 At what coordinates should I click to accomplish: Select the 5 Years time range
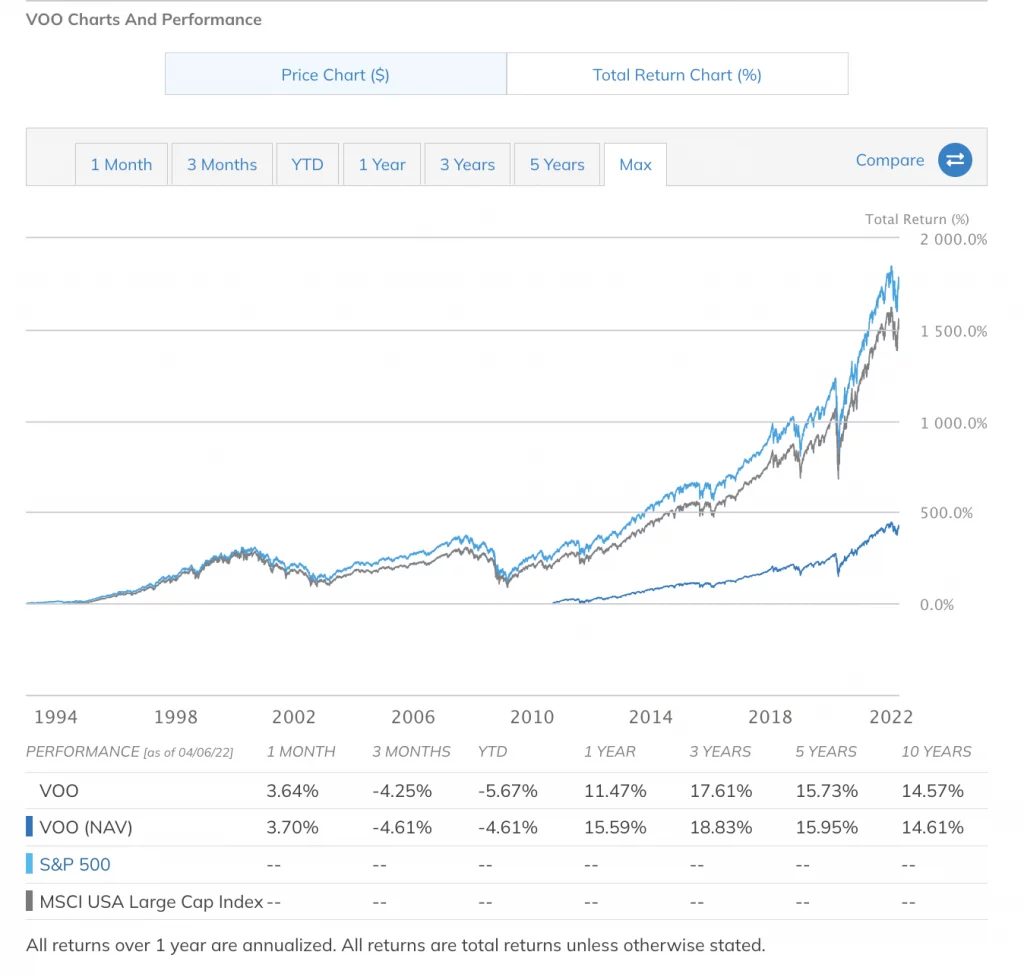pos(557,165)
